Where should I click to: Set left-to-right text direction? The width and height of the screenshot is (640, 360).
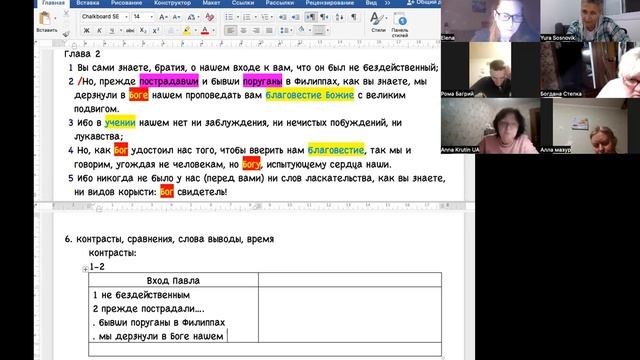(x=311, y=17)
